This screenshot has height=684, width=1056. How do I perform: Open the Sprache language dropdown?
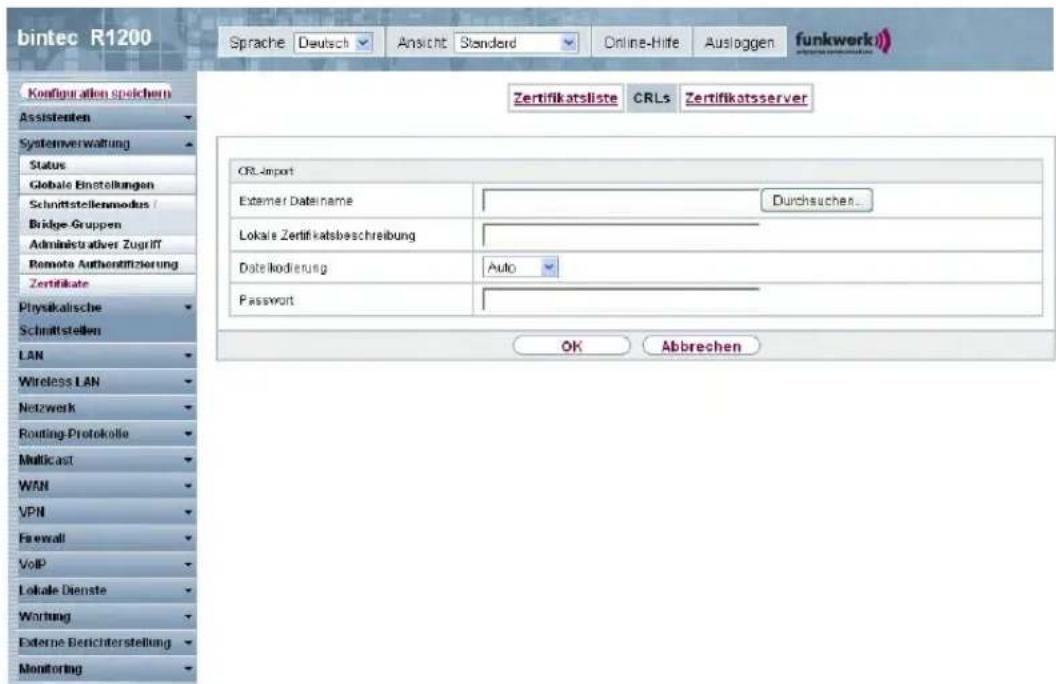334,43
